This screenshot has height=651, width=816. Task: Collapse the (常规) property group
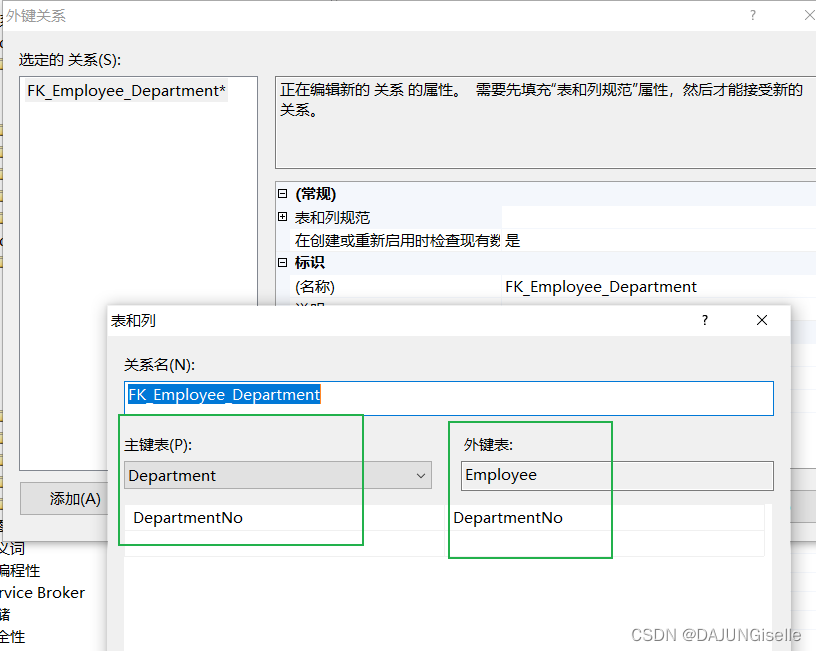point(282,193)
